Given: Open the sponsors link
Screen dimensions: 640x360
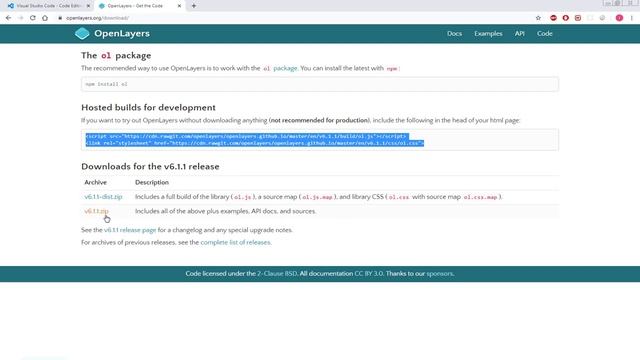Looking at the screenshot, I should pyautogui.click(x=440, y=273).
